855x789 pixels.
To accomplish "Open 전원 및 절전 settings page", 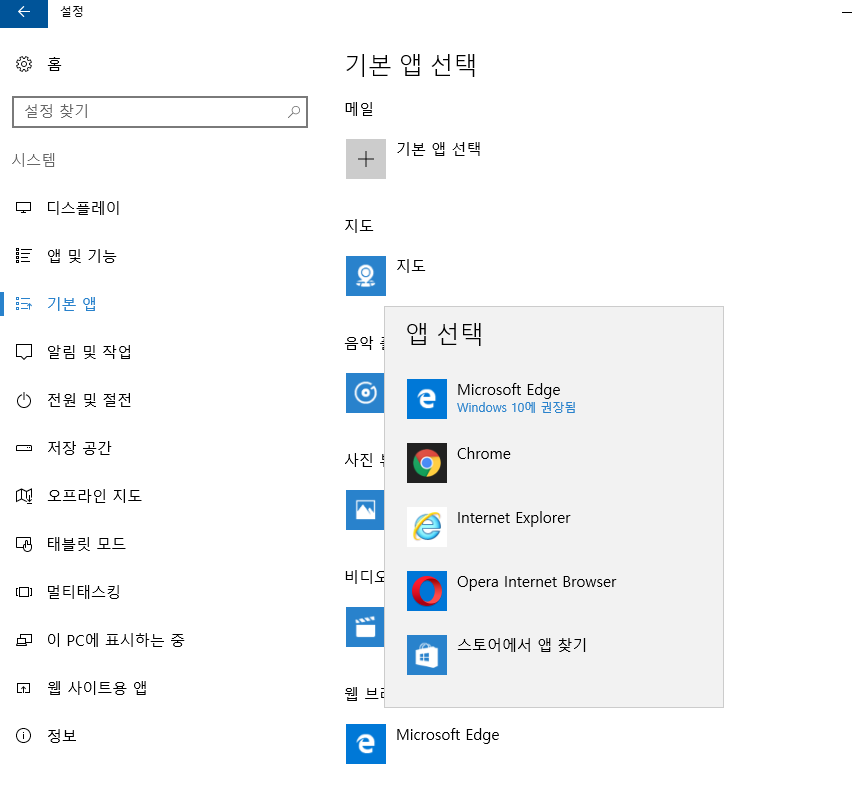I will tap(89, 400).
